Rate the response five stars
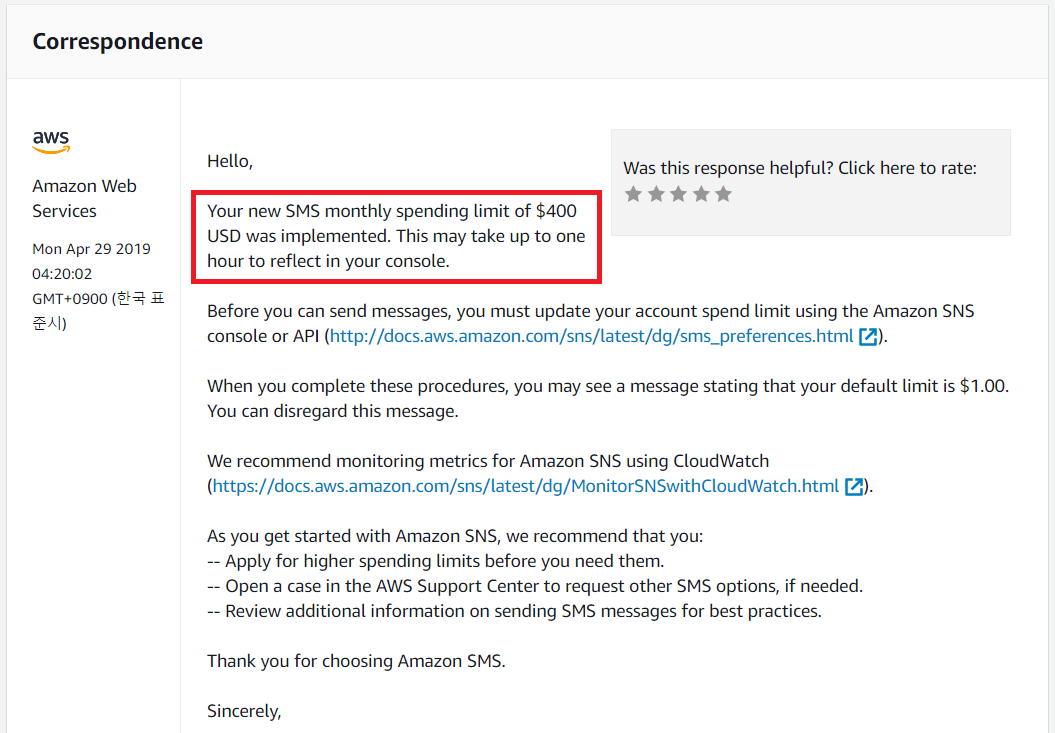This screenshot has height=733, width=1055. [723, 194]
